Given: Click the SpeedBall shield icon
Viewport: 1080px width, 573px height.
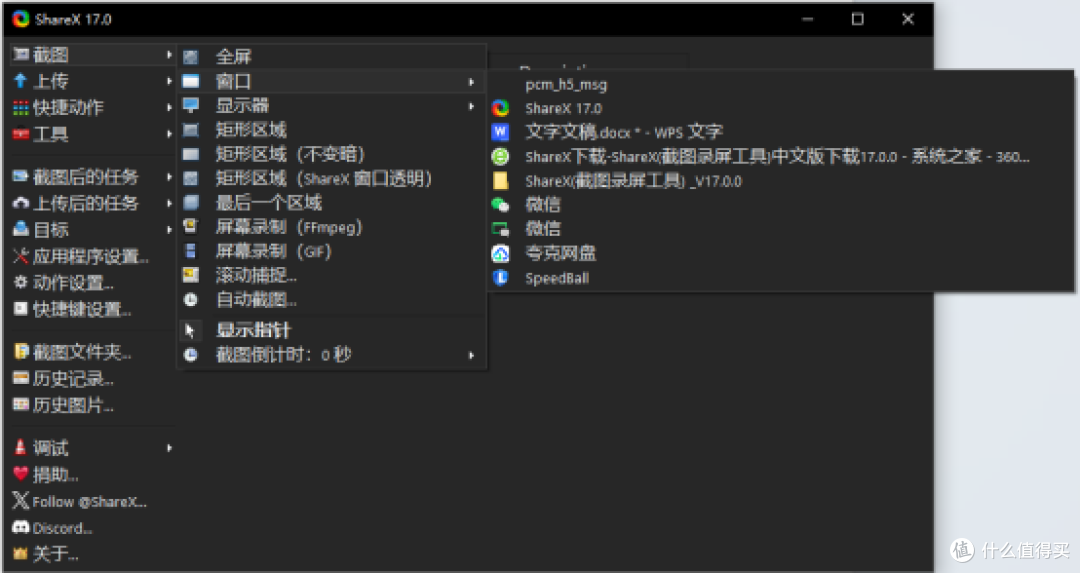Looking at the screenshot, I should tap(501, 278).
